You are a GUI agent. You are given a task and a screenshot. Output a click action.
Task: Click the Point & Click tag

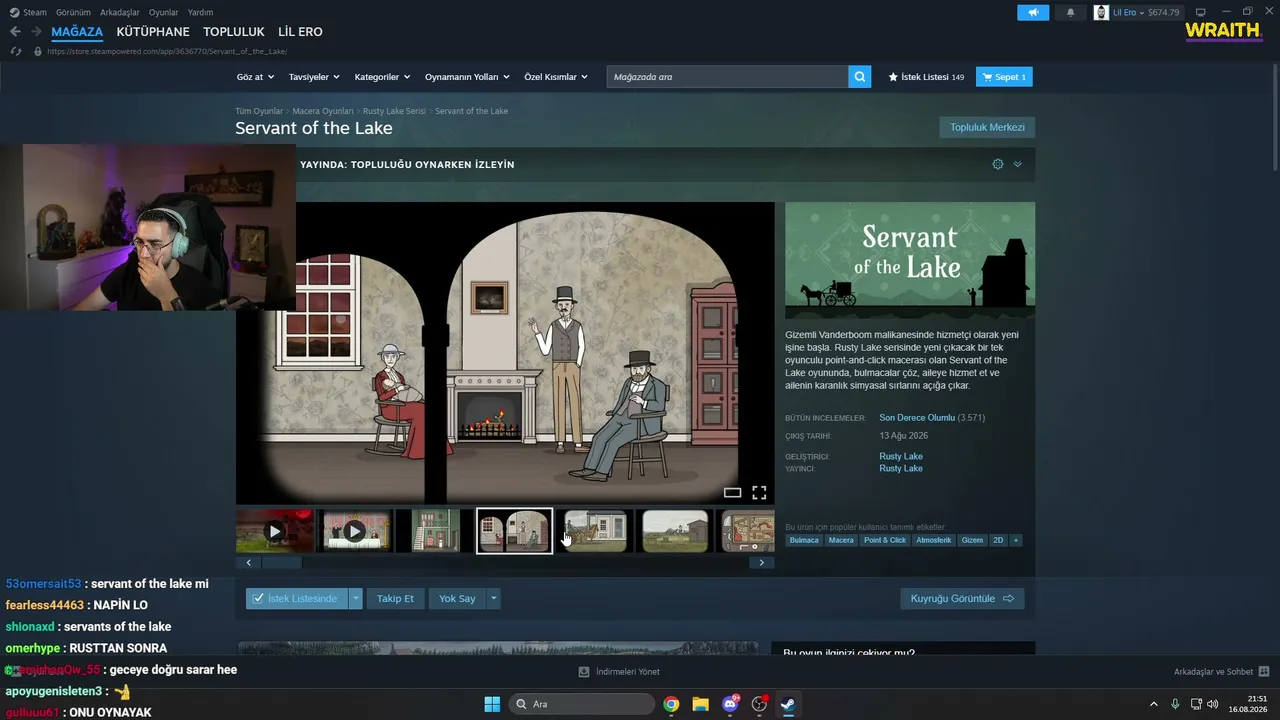[x=885, y=540]
